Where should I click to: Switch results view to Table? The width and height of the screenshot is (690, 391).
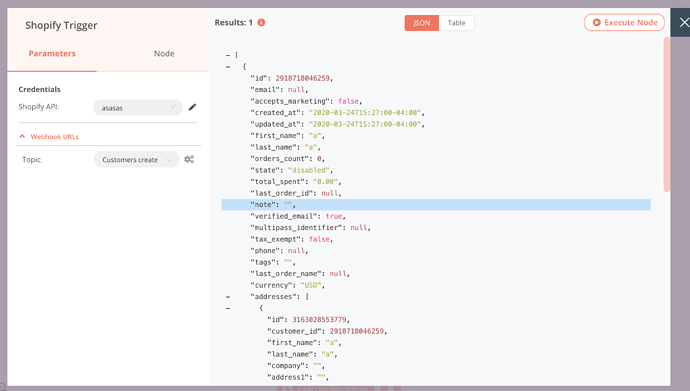pos(456,23)
